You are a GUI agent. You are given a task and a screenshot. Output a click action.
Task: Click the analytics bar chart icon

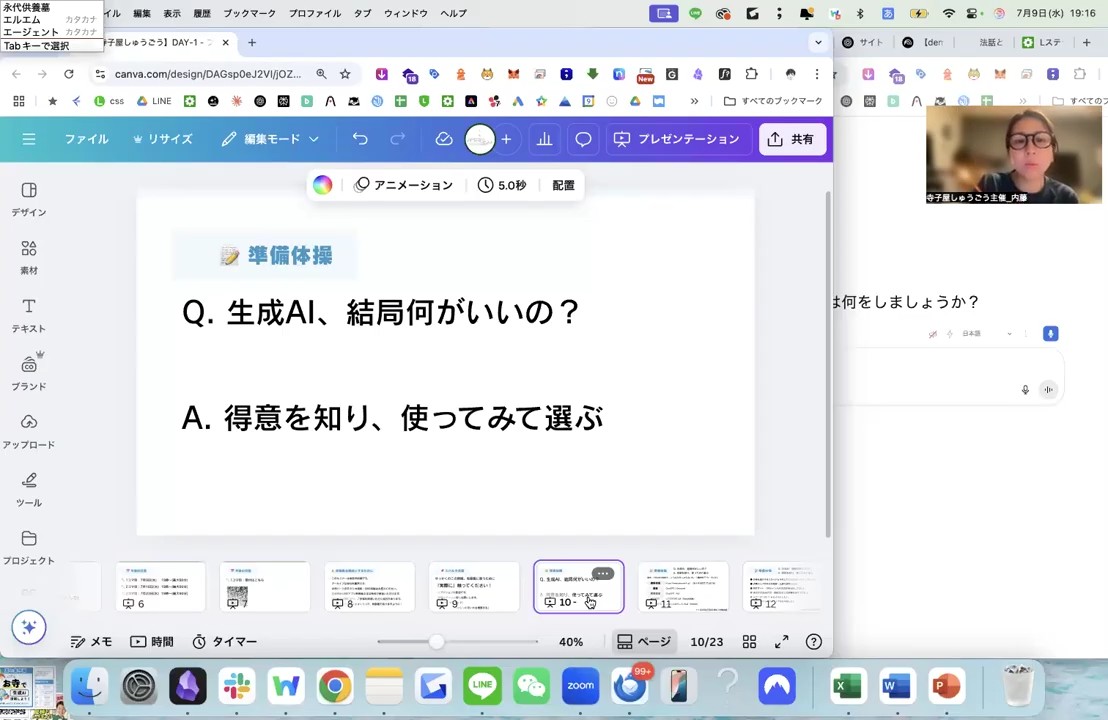pos(544,139)
